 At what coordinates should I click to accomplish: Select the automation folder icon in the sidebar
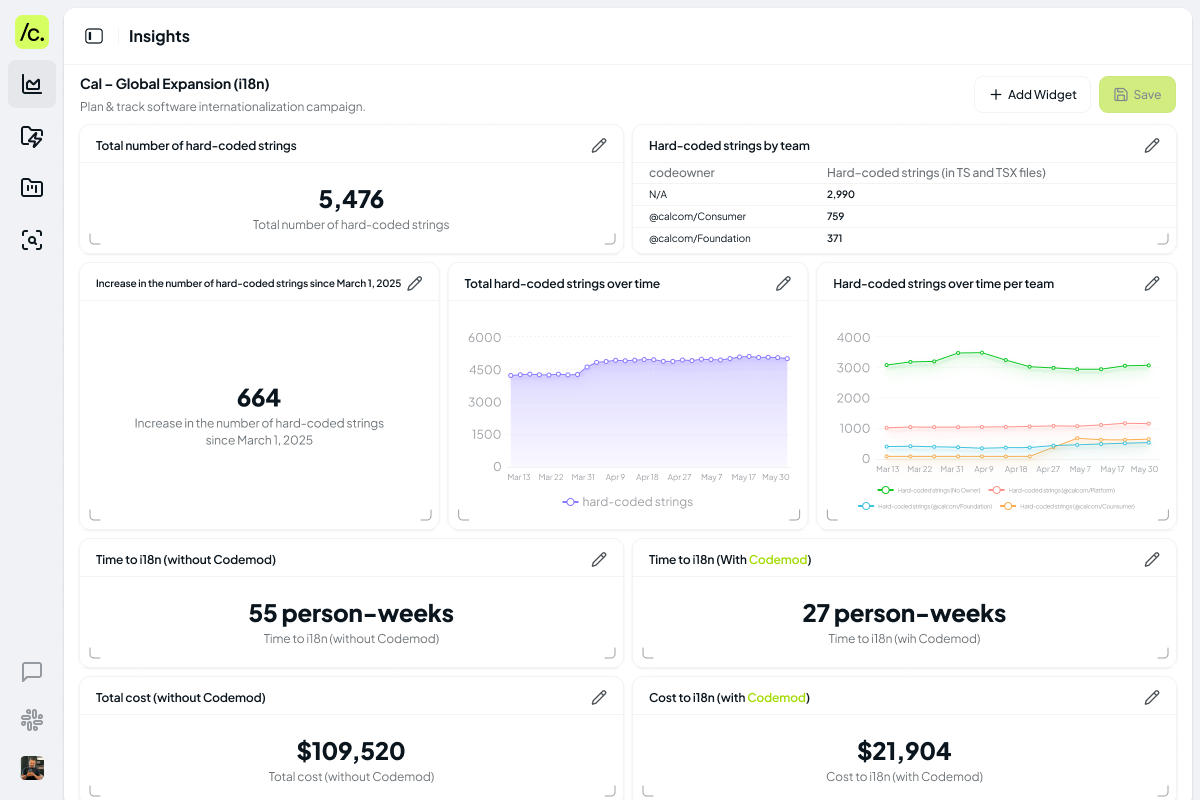pos(31,136)
